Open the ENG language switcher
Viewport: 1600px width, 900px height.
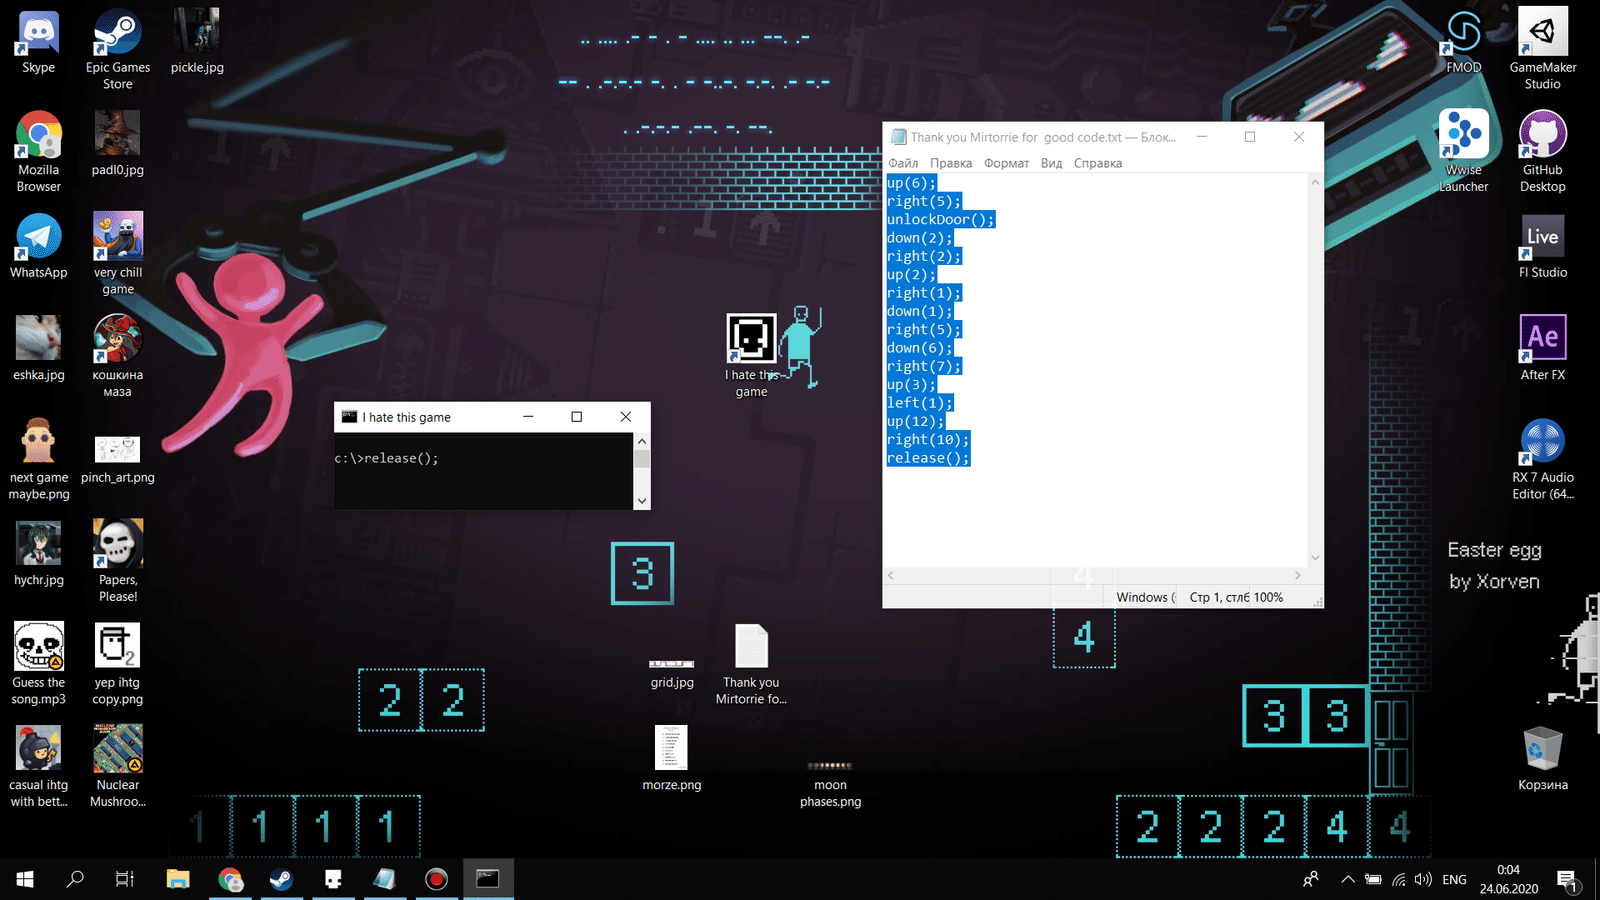[x=1455, y=880]
